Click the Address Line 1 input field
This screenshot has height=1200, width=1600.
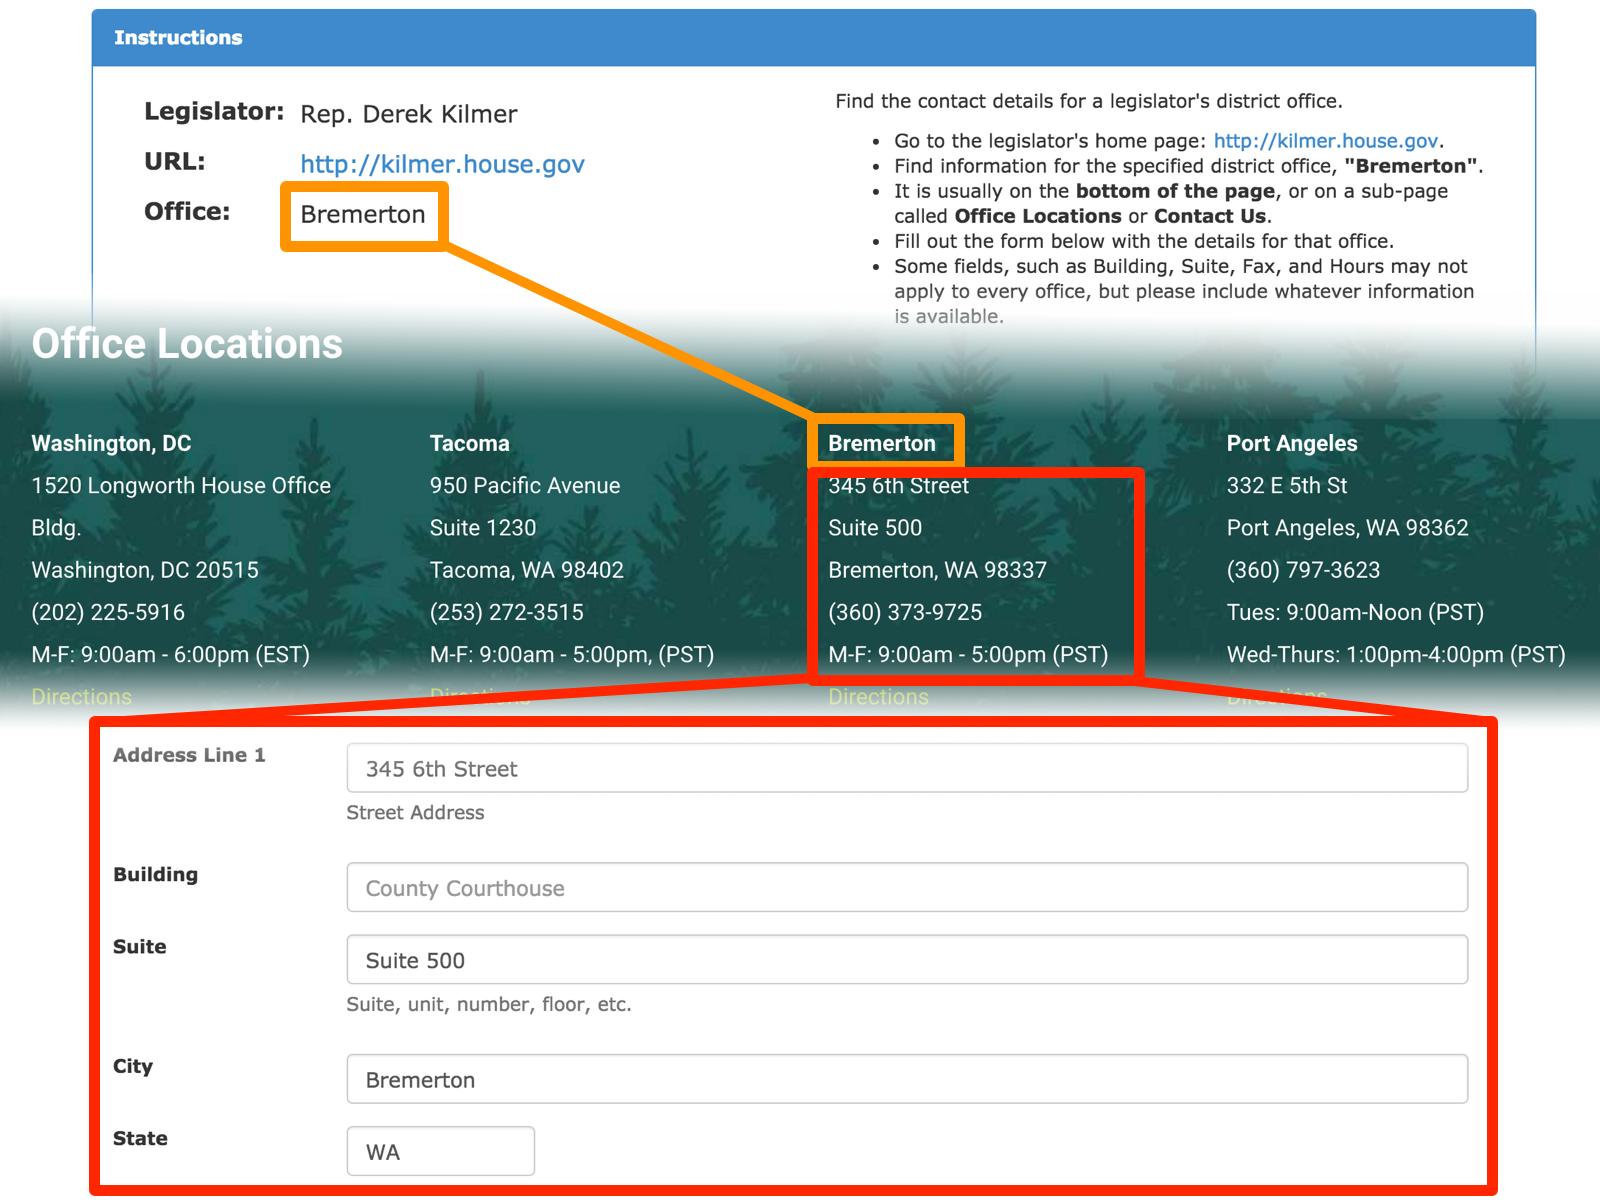click(x=907, y=768)
